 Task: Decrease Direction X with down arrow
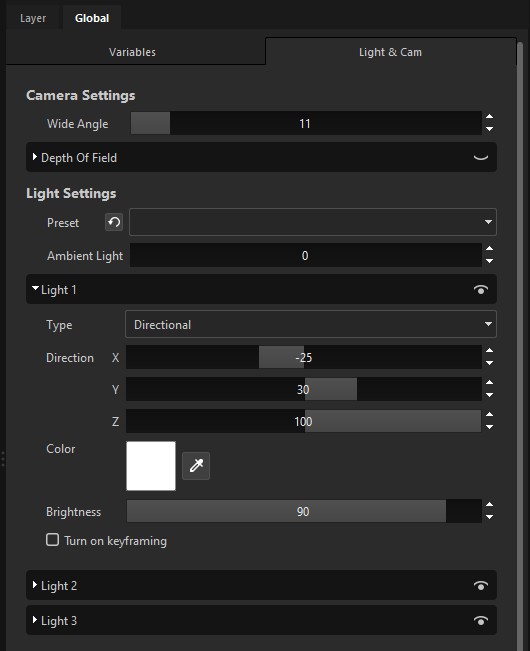tap(489, 363)
